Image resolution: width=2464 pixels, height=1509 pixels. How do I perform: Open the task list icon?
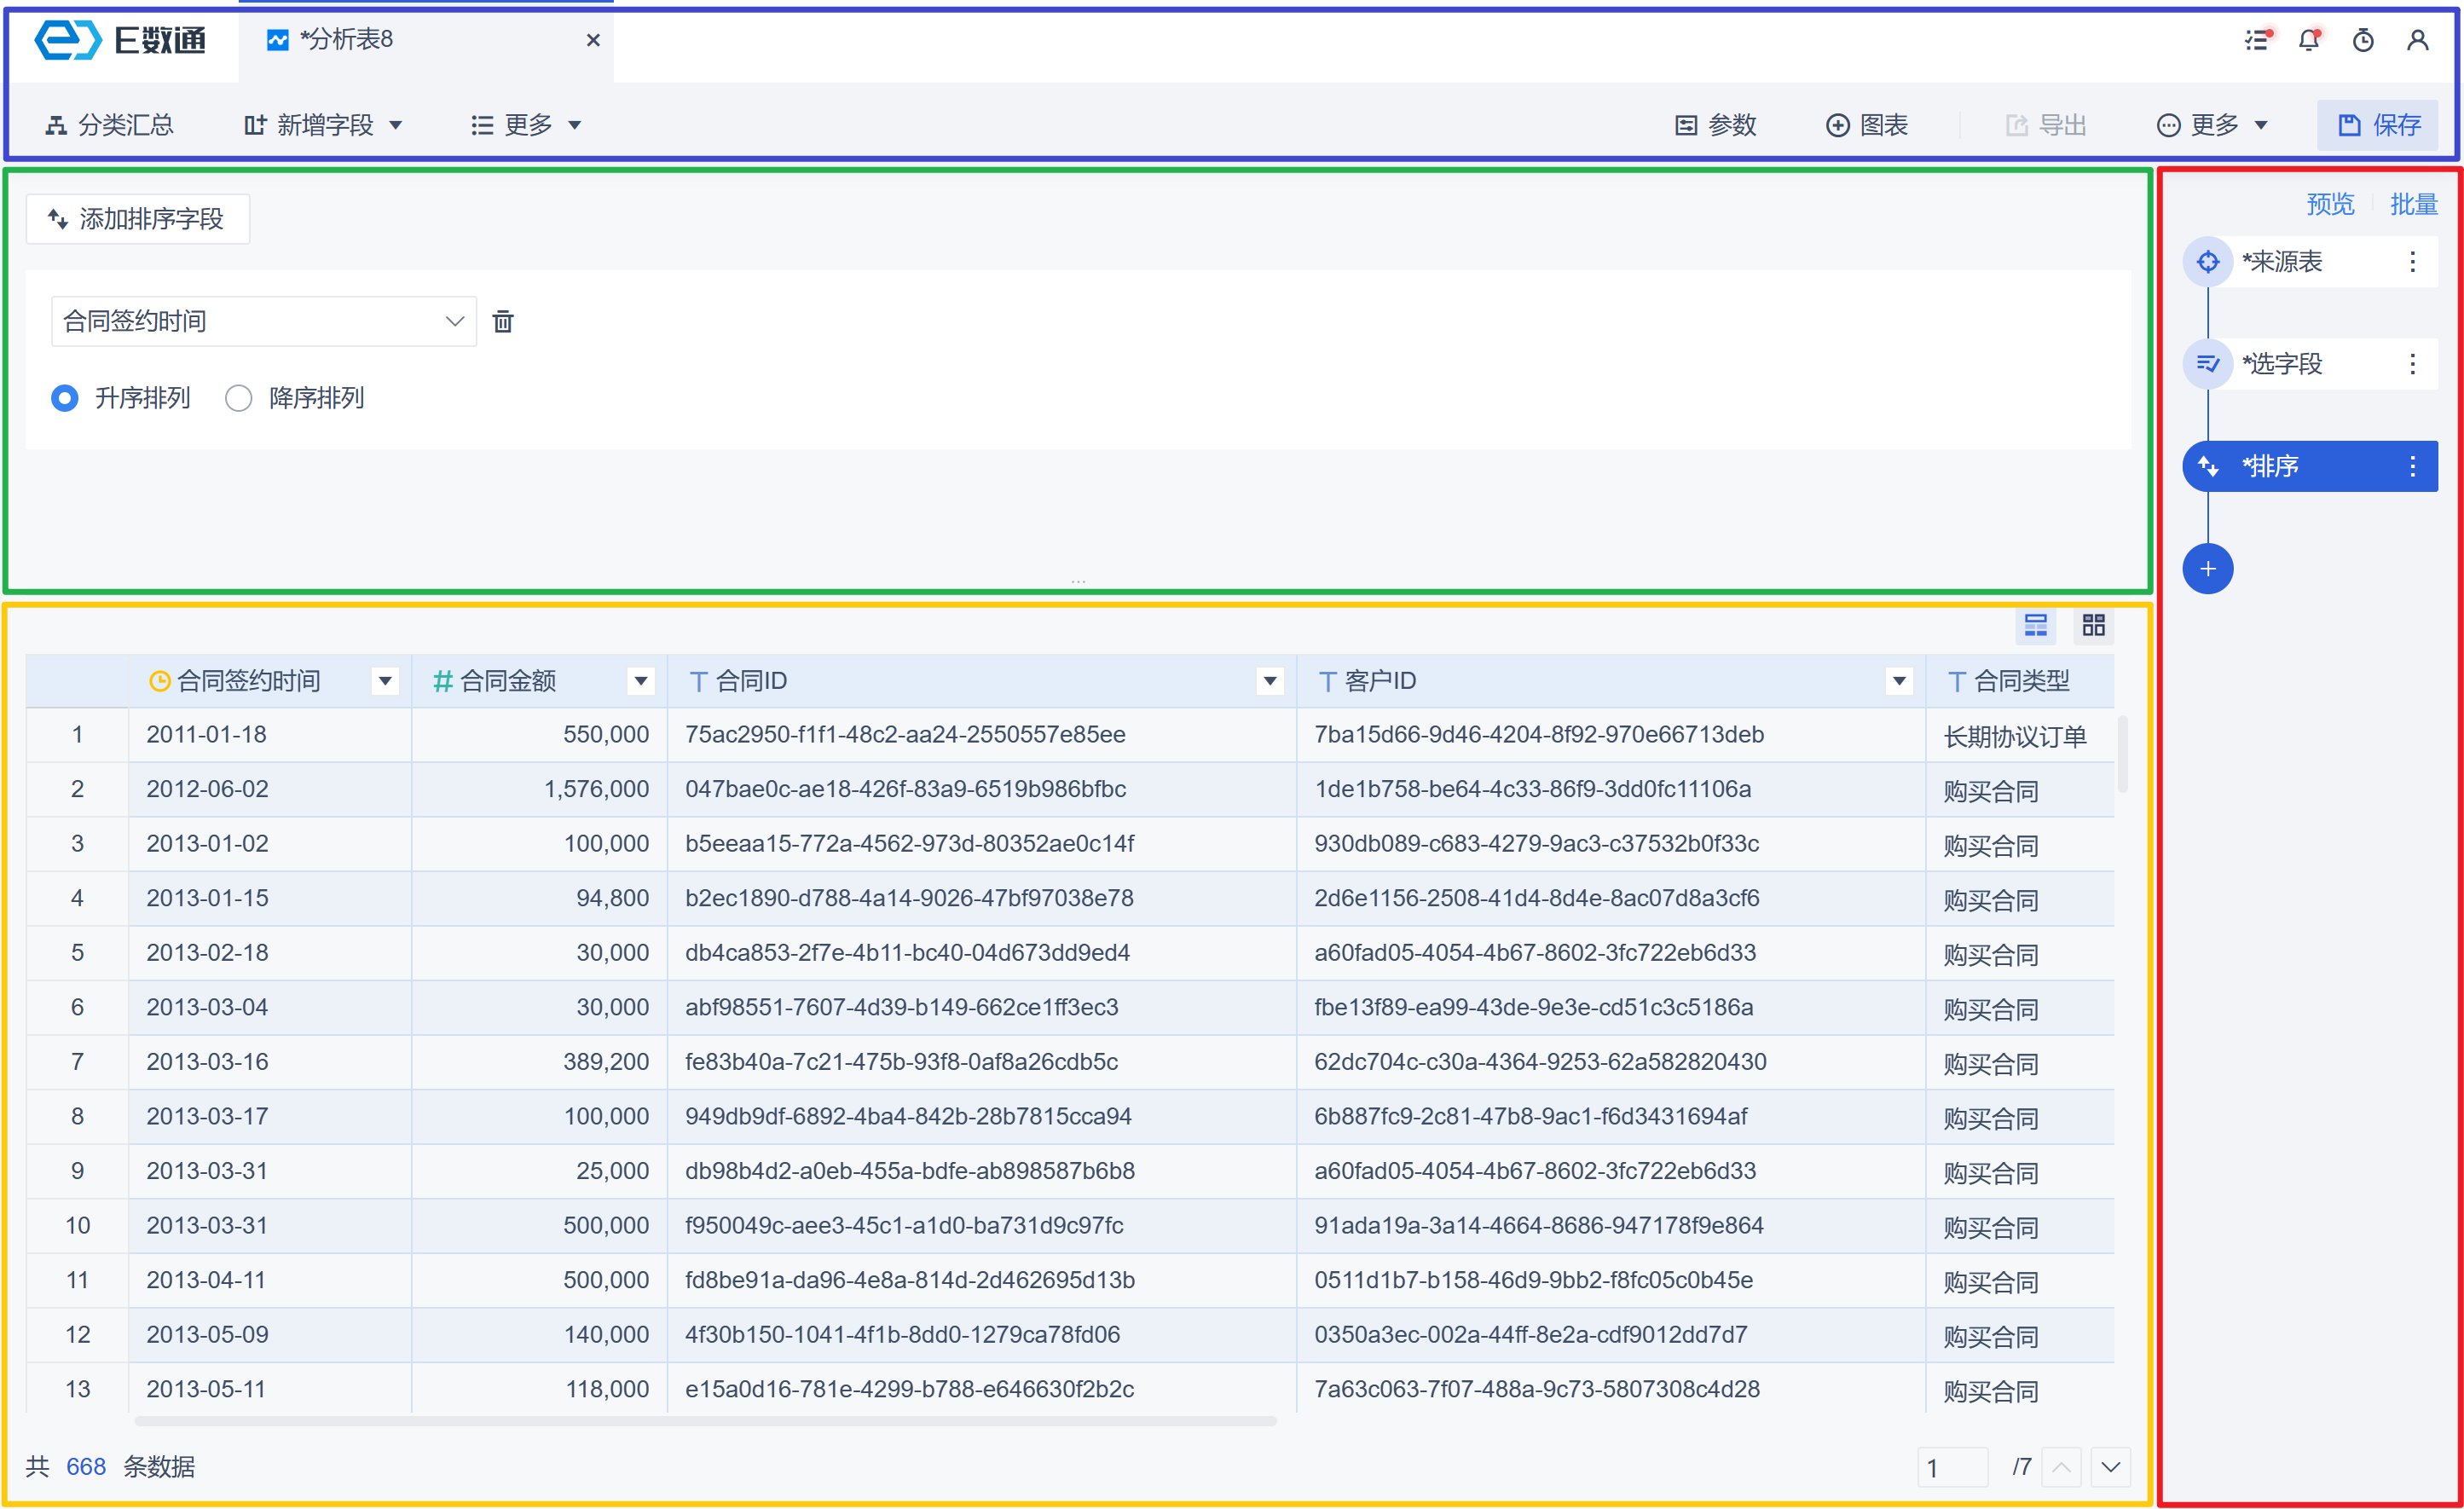pos(2257,40)
